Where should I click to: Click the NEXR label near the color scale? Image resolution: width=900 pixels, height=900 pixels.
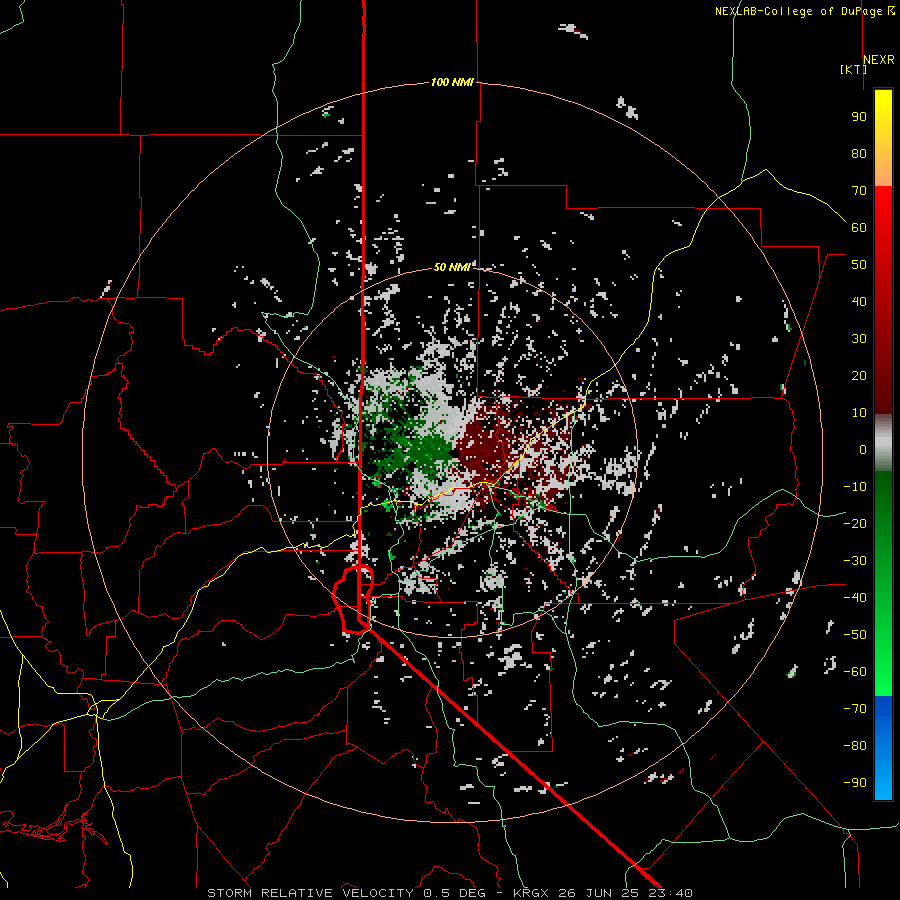click(879, 59)
